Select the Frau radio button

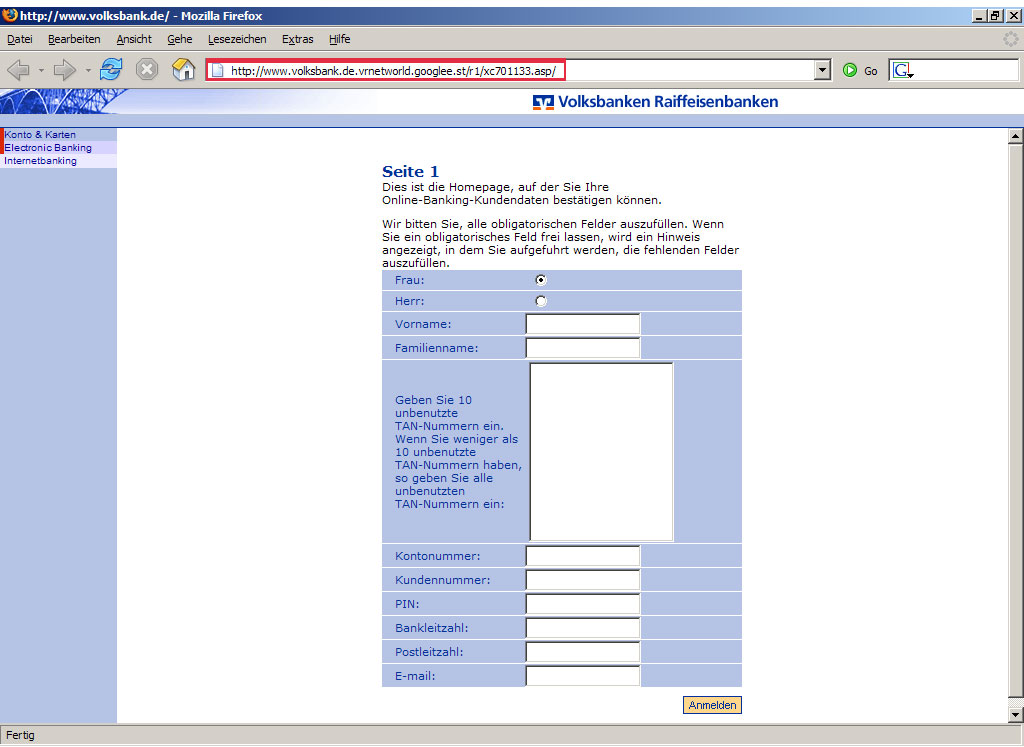pos(541,280)
